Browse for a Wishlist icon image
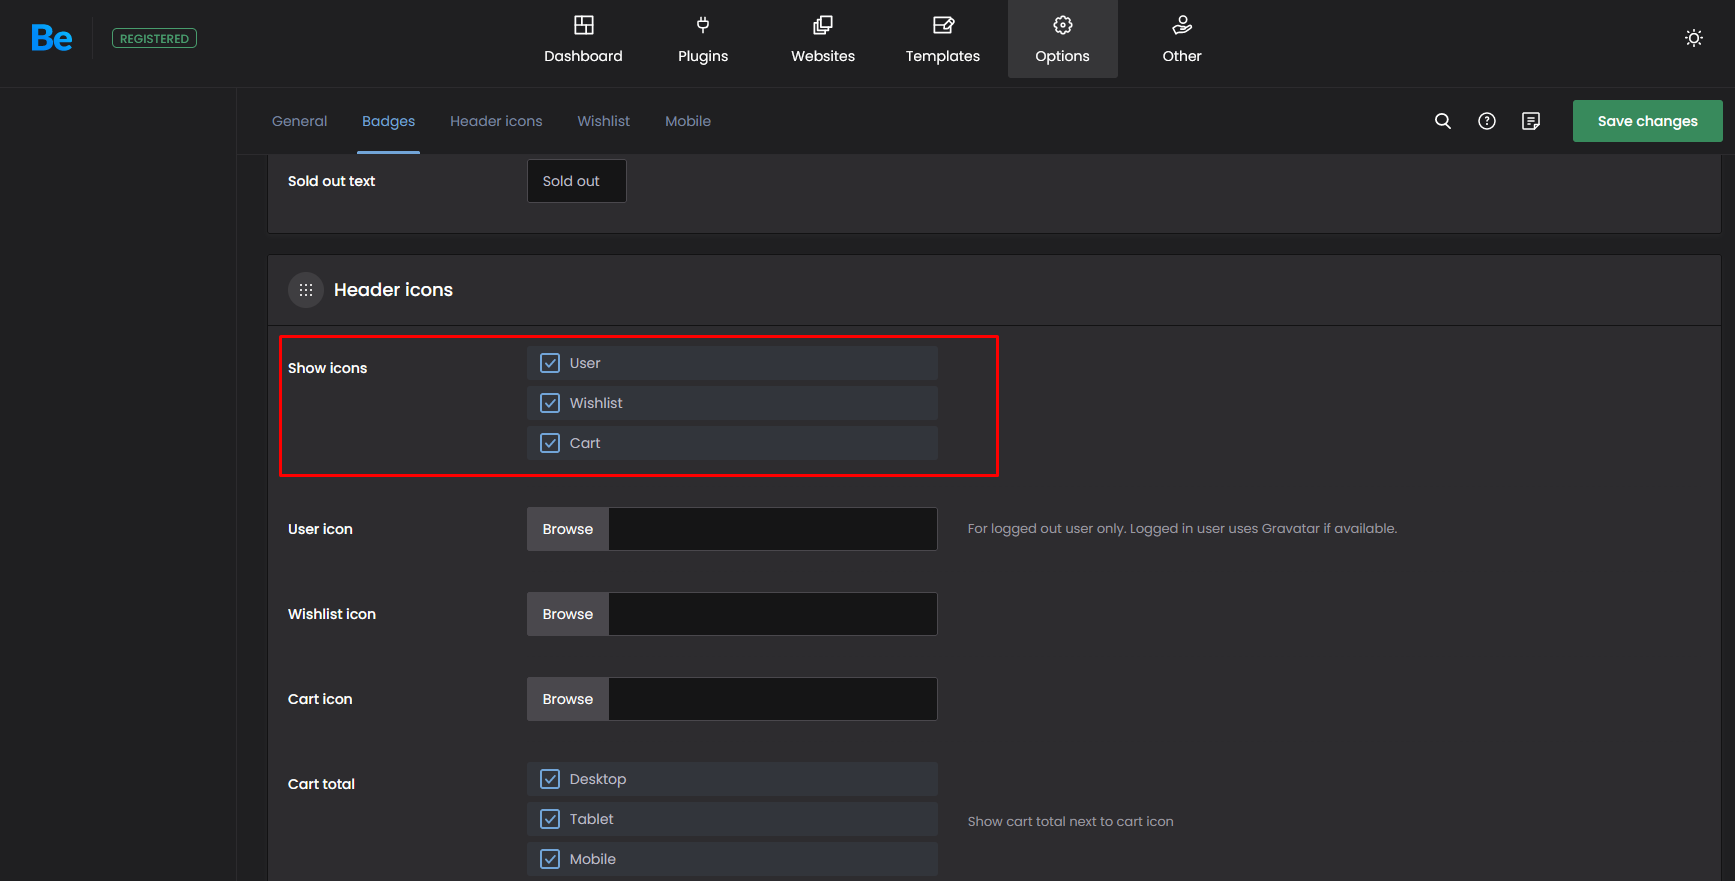This screenshot has width=1735, height=881. 568,614
